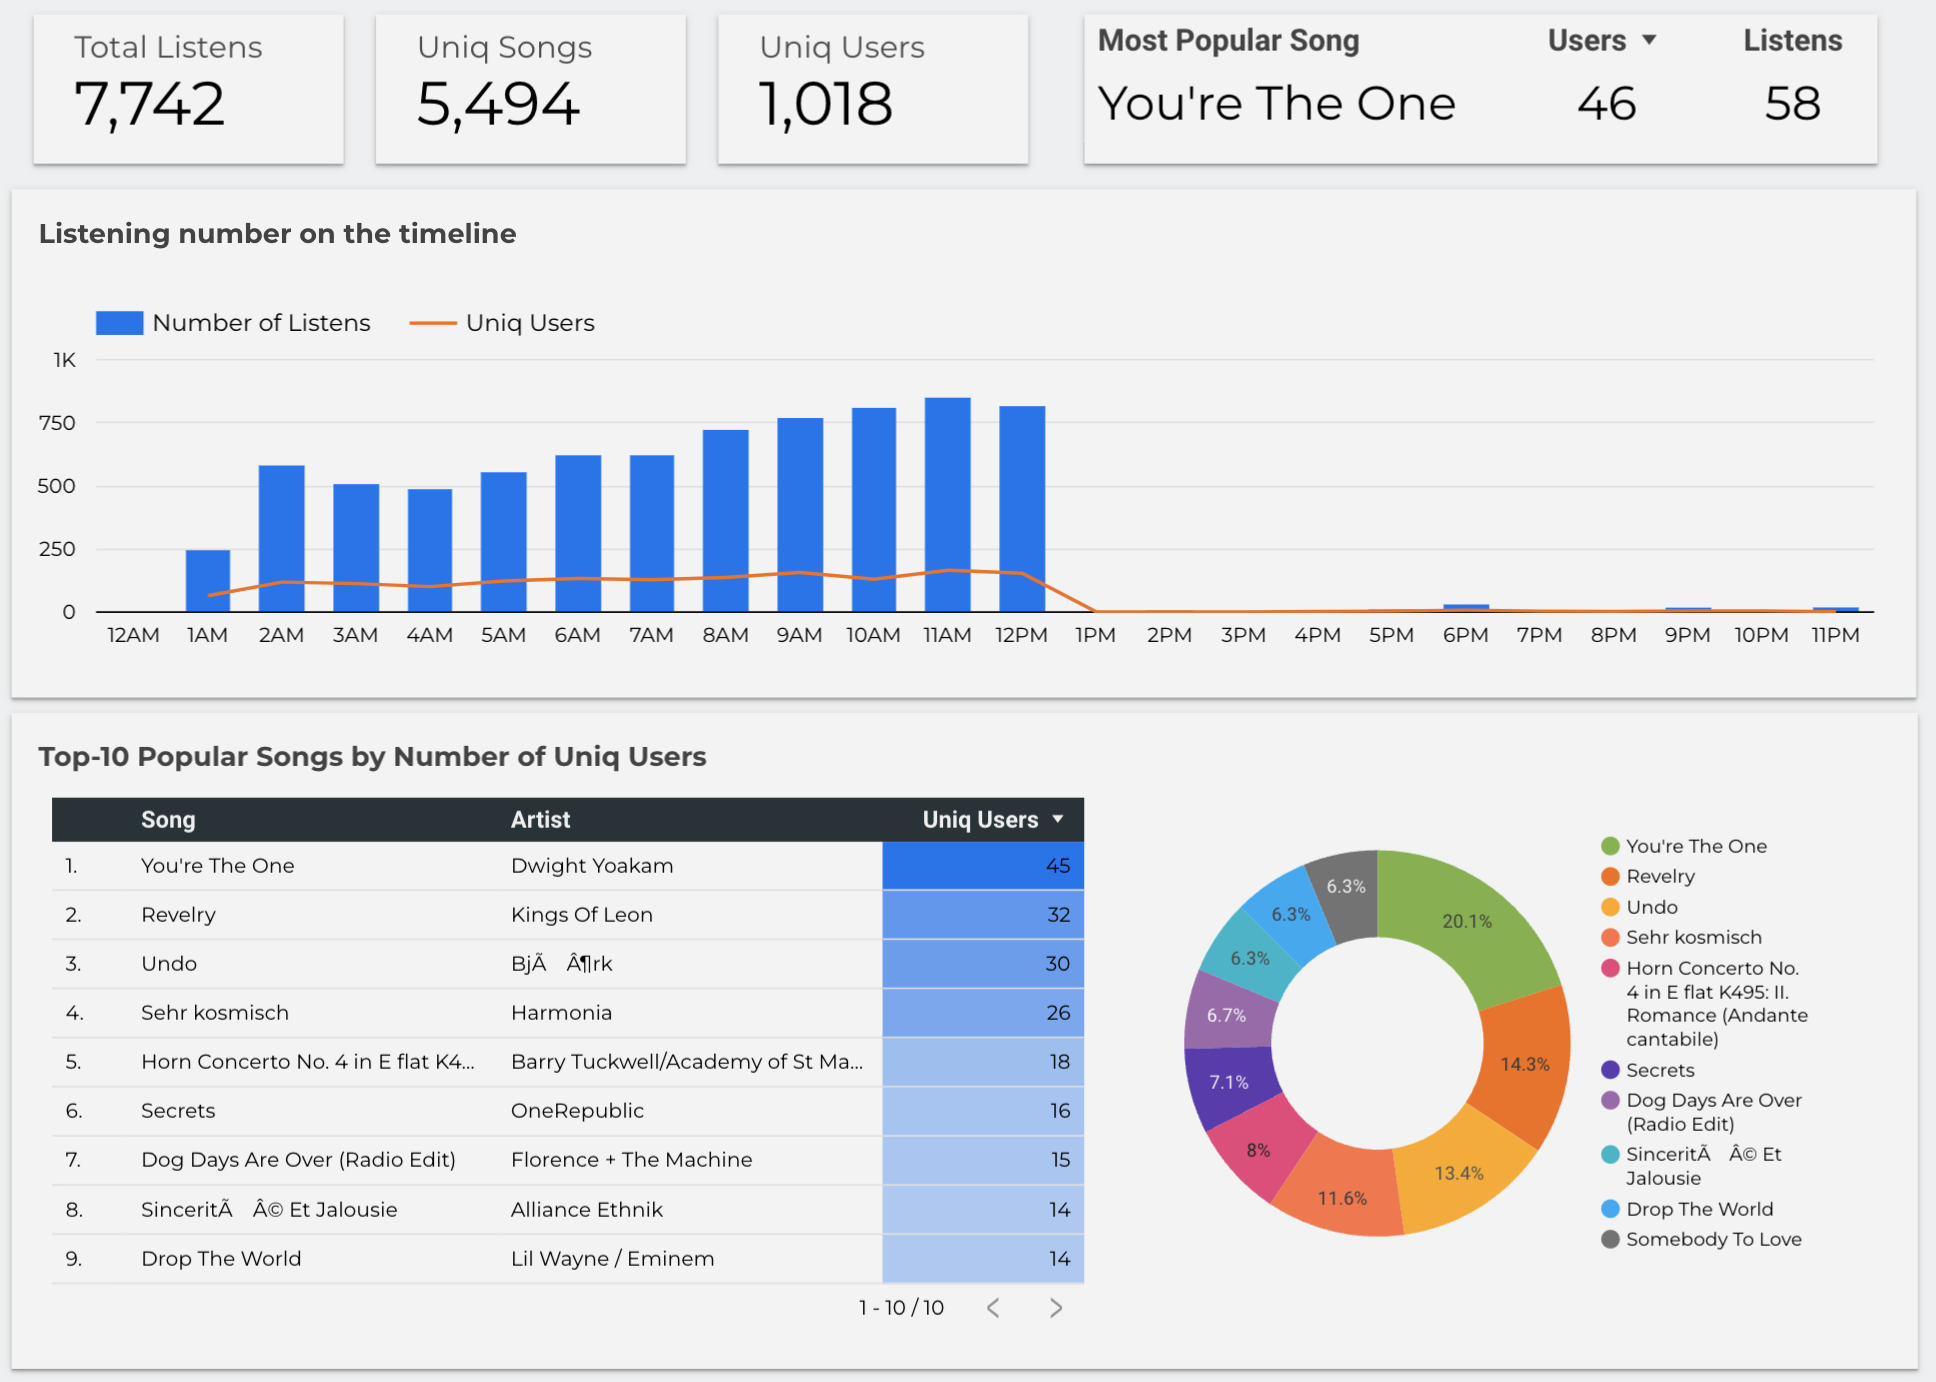Toggle Uniq Users line legend item
1936x1382 pixels.
[502, 323]
